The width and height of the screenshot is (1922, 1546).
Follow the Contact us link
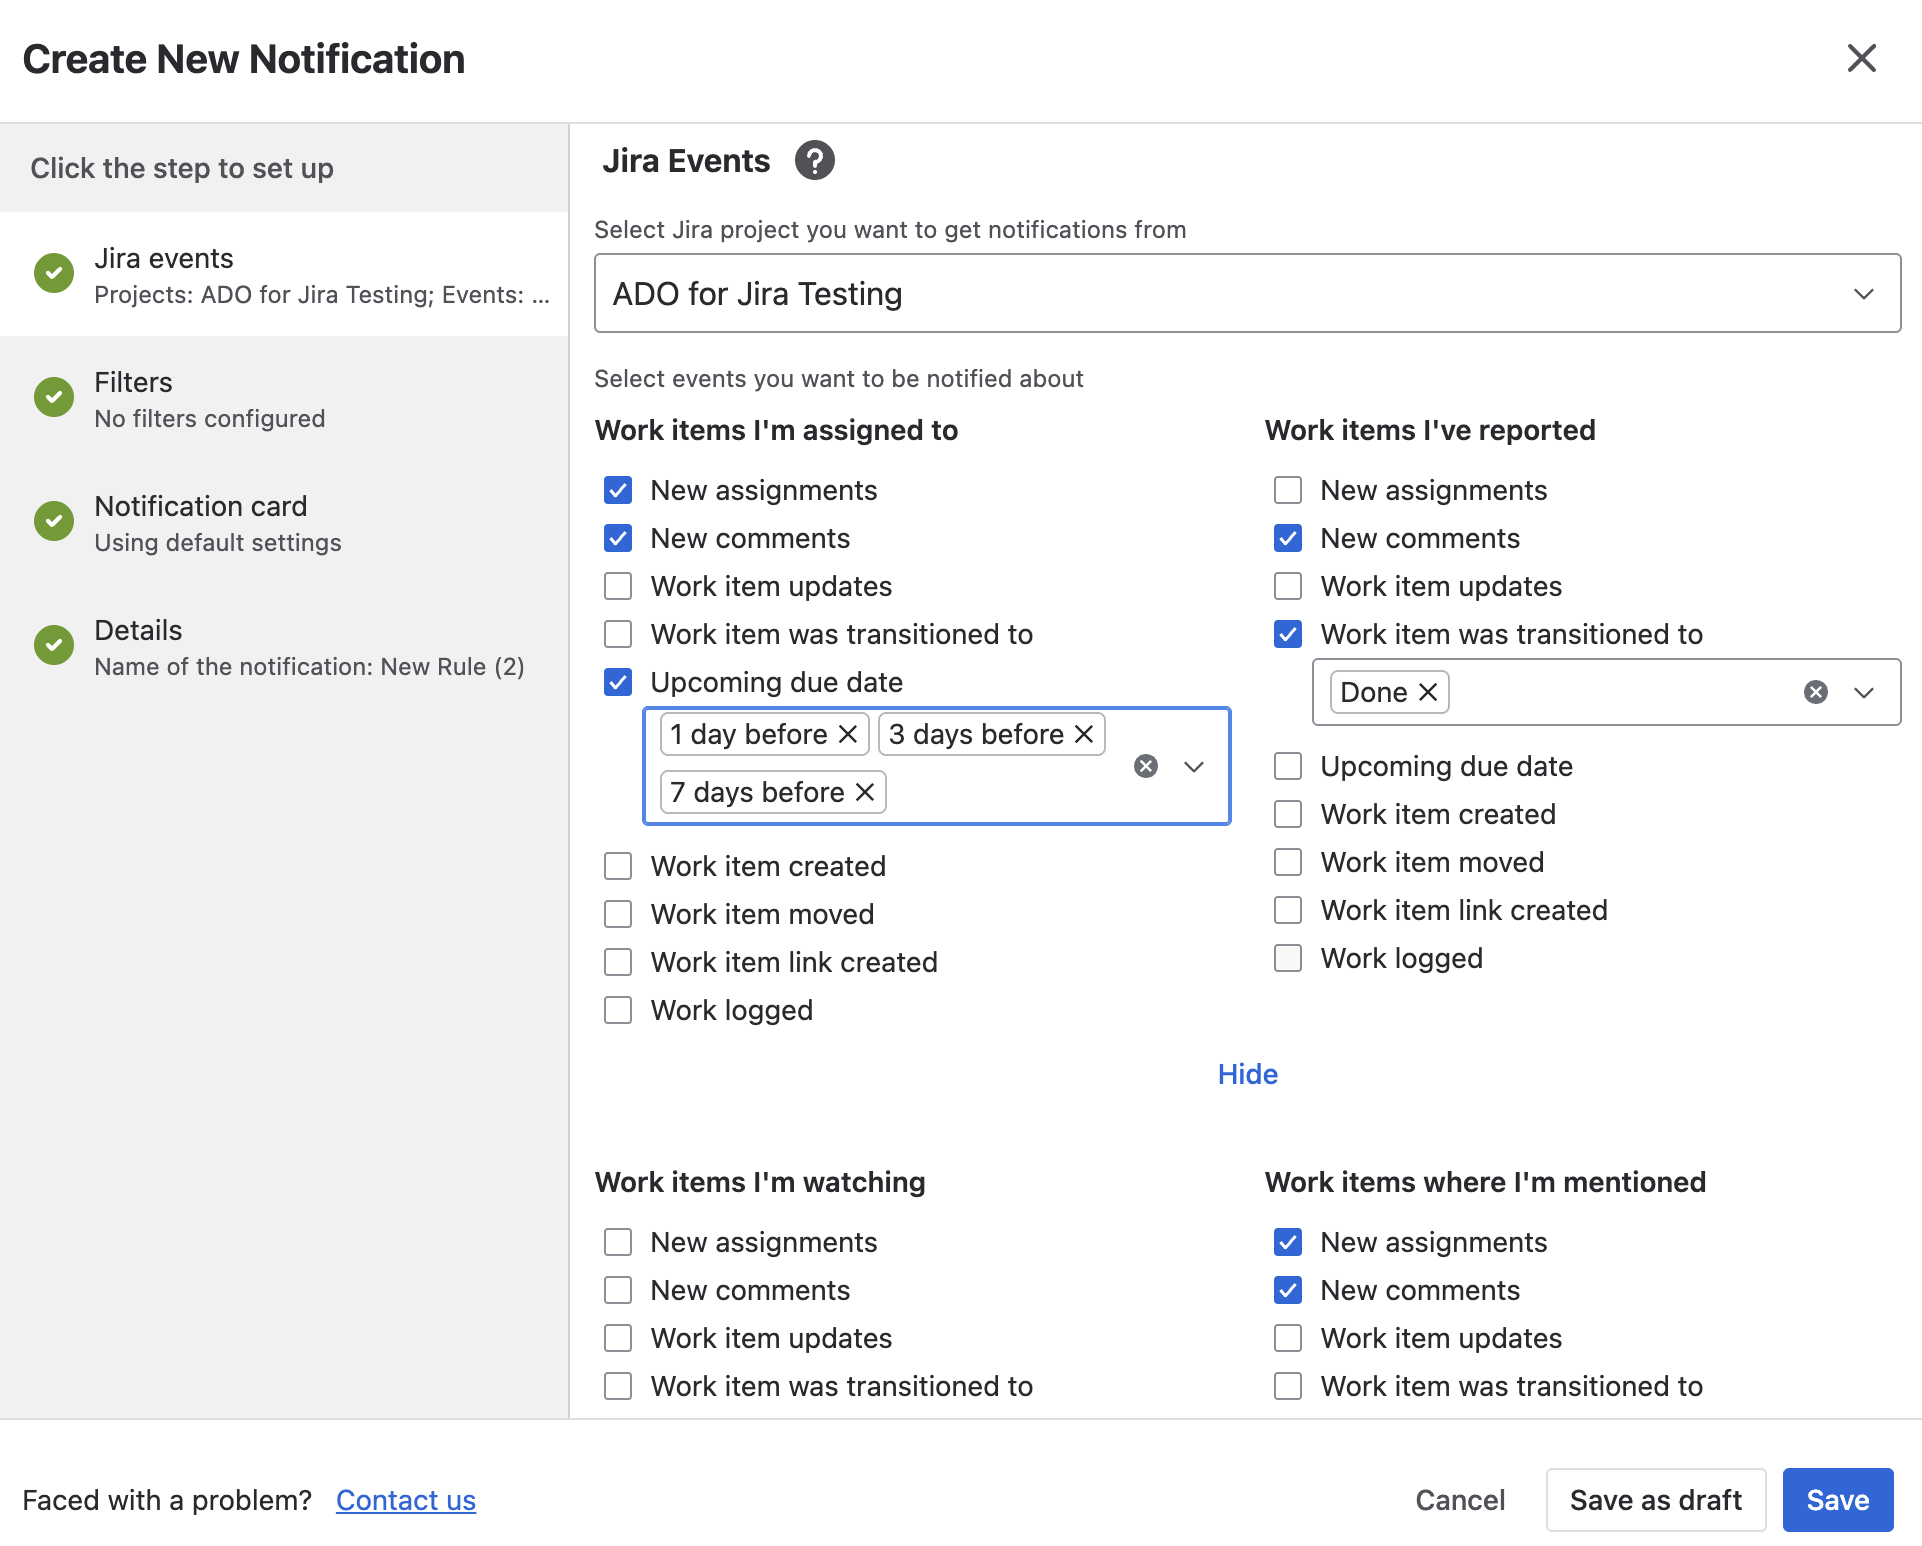[406, 1500]
